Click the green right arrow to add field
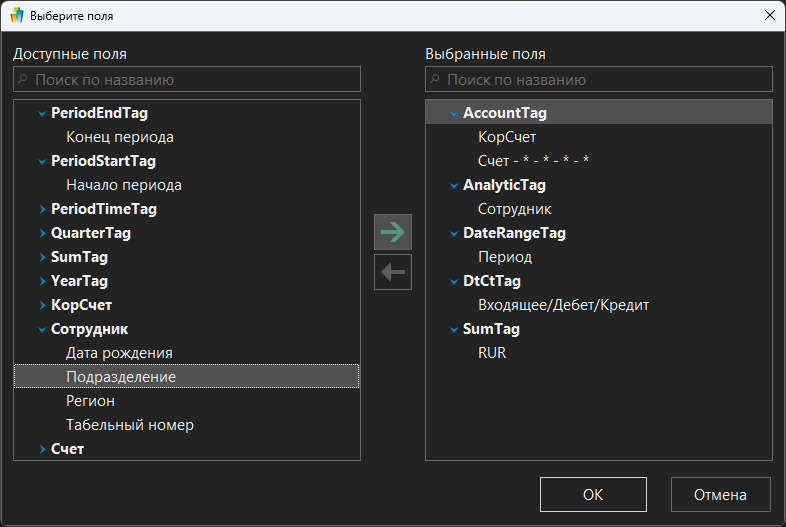The height and width of the screenshot is (527, 786). 393,232
